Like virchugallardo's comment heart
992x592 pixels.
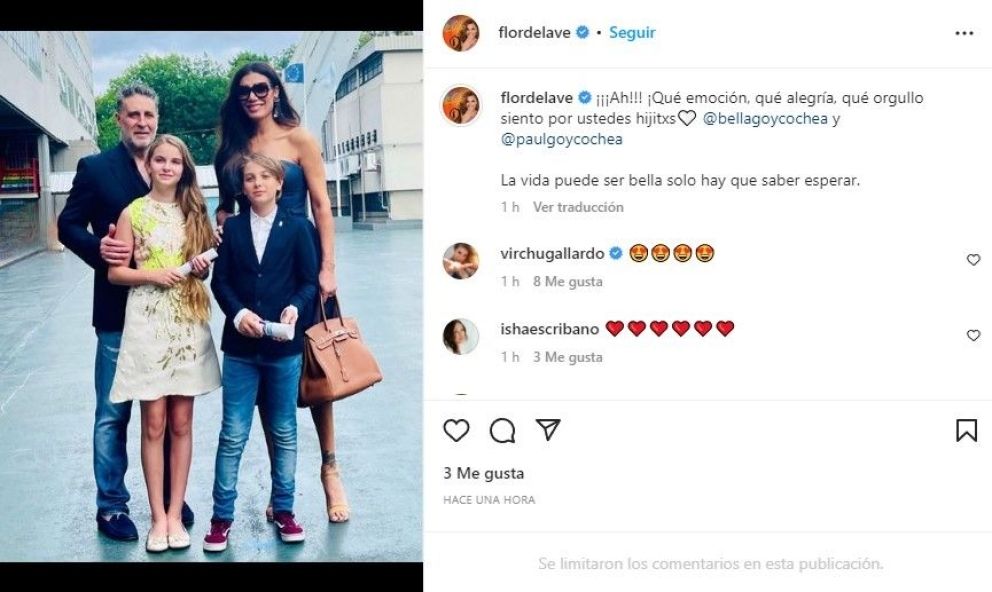973,260
